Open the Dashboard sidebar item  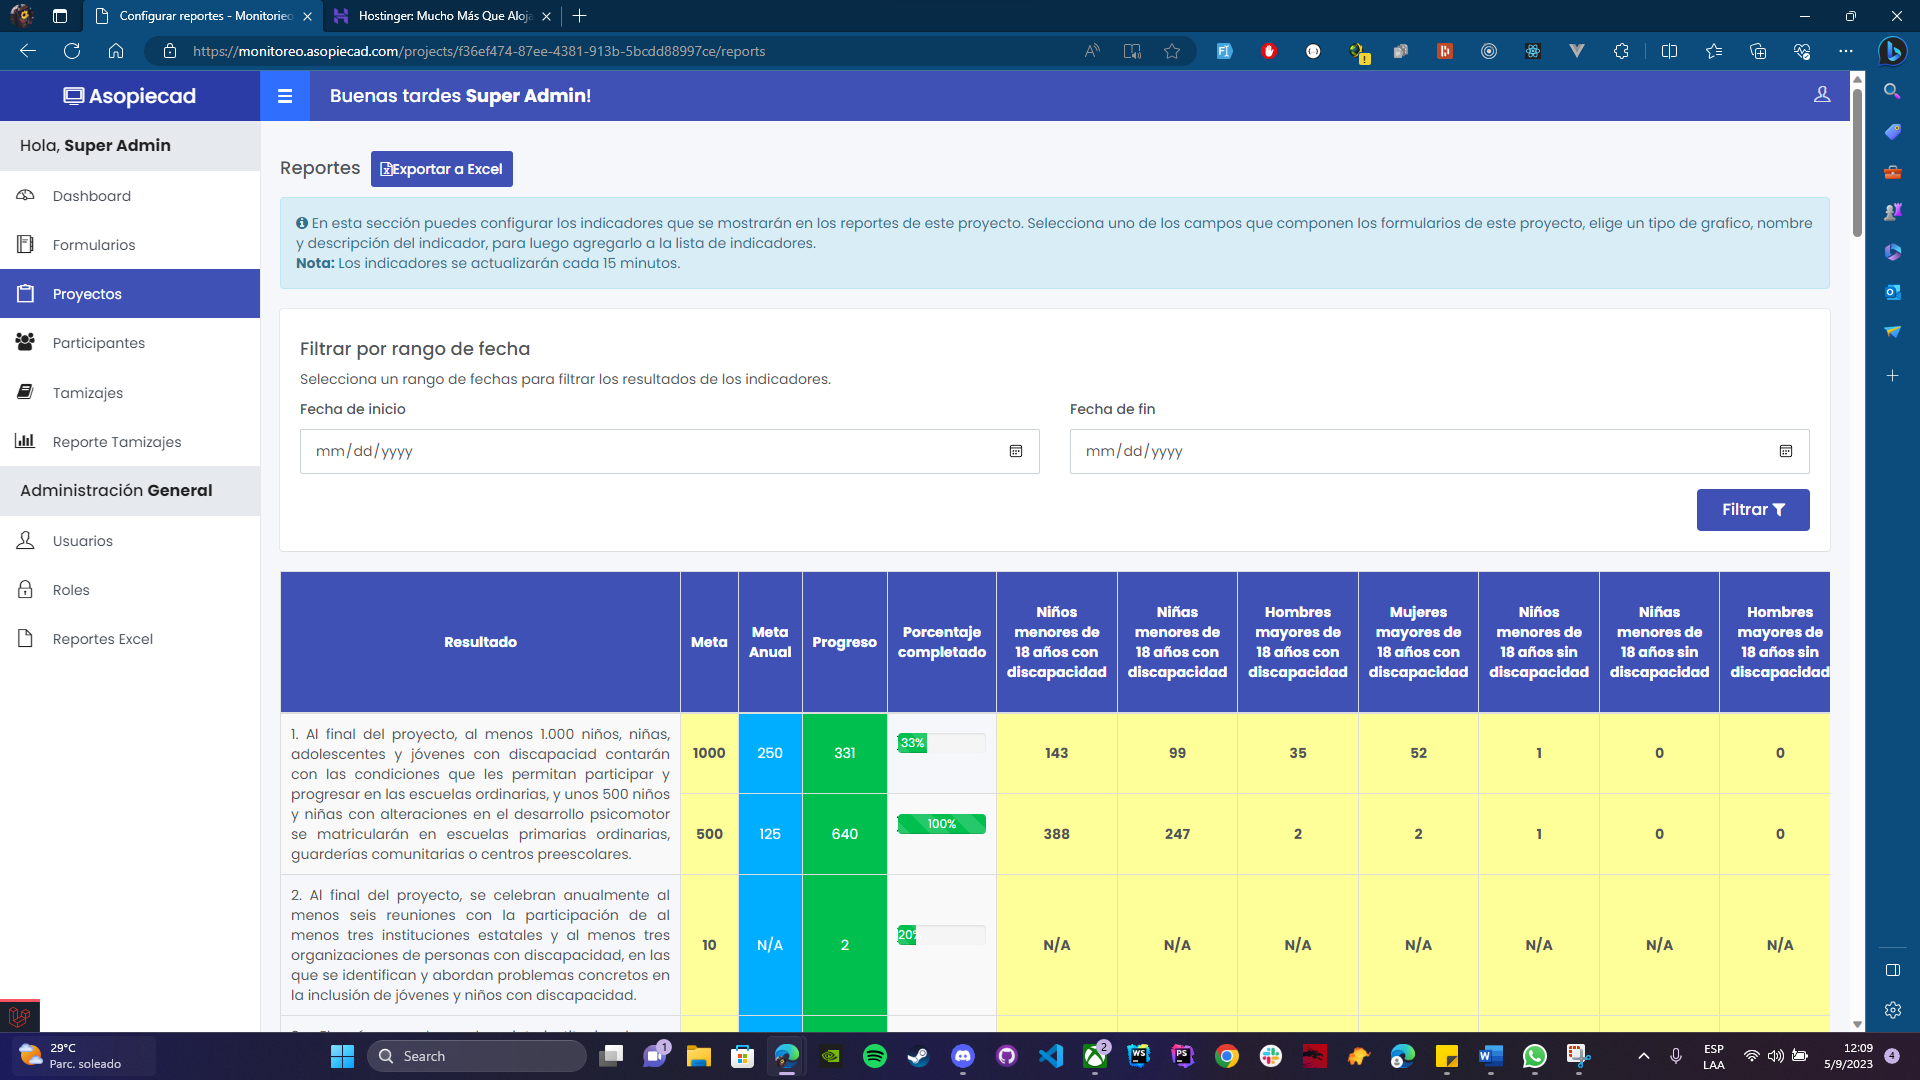[91, 196]
